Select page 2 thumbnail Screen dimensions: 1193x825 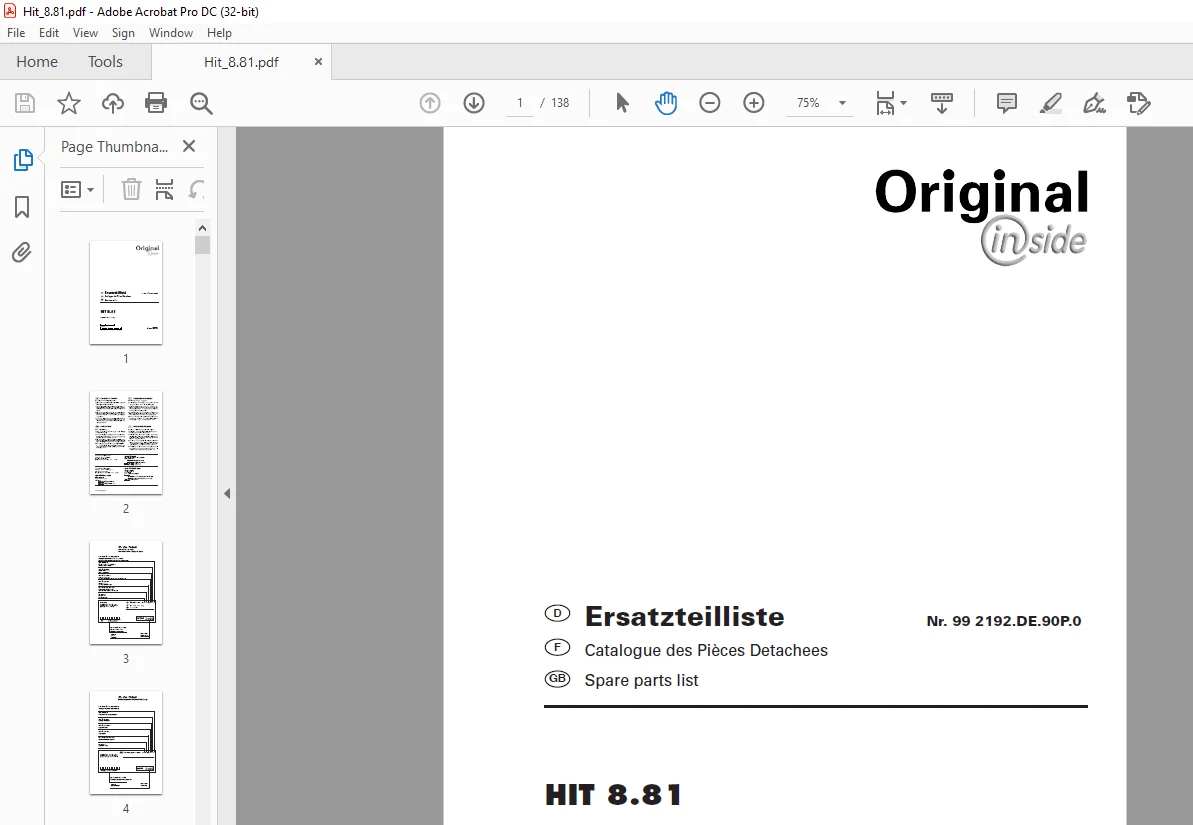point(126,443)
